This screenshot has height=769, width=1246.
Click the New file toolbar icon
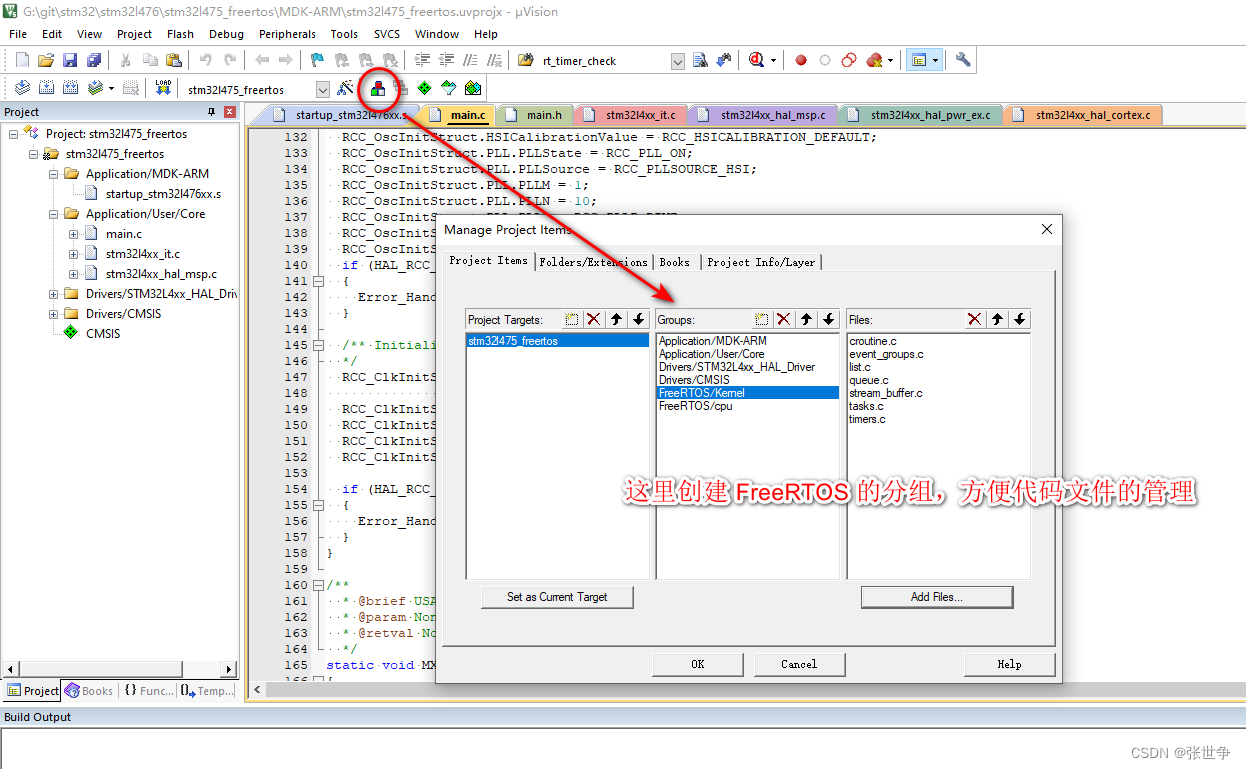tap(22, 60)
